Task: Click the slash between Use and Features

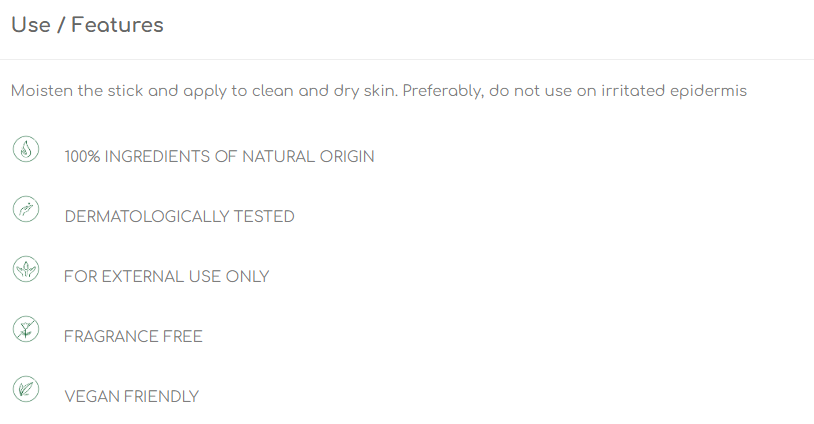Action: point(61,25)
